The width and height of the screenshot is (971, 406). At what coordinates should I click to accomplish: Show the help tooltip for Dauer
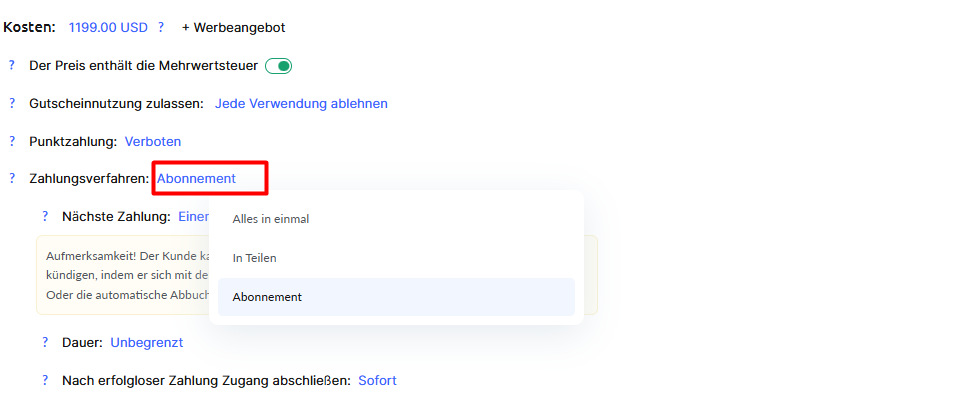coord(45,342)
